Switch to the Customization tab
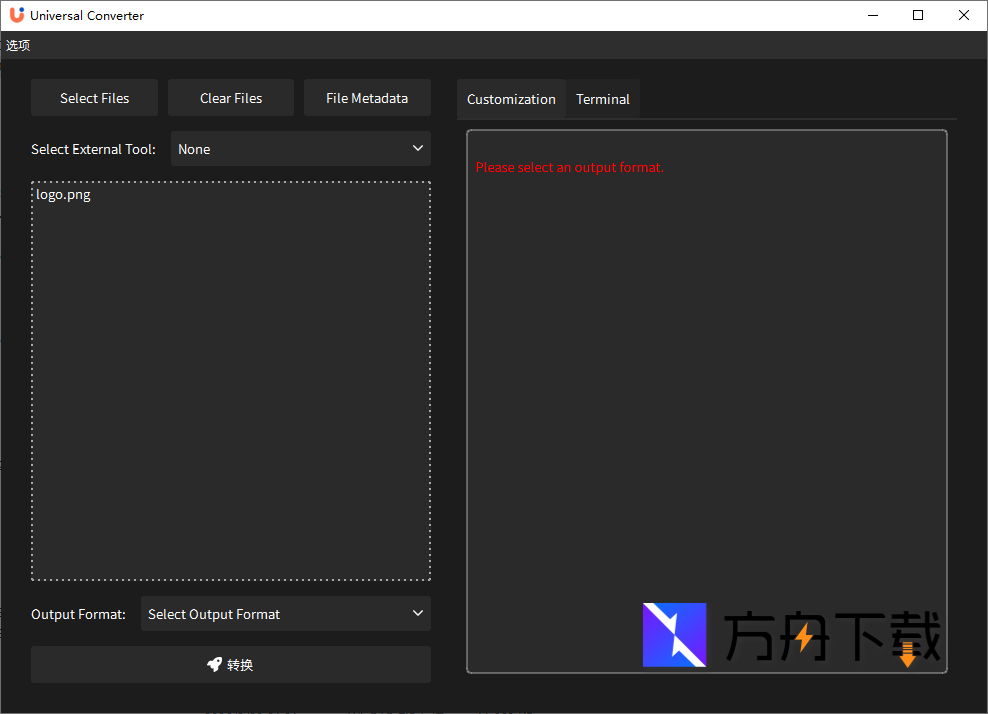 [511, 99]
